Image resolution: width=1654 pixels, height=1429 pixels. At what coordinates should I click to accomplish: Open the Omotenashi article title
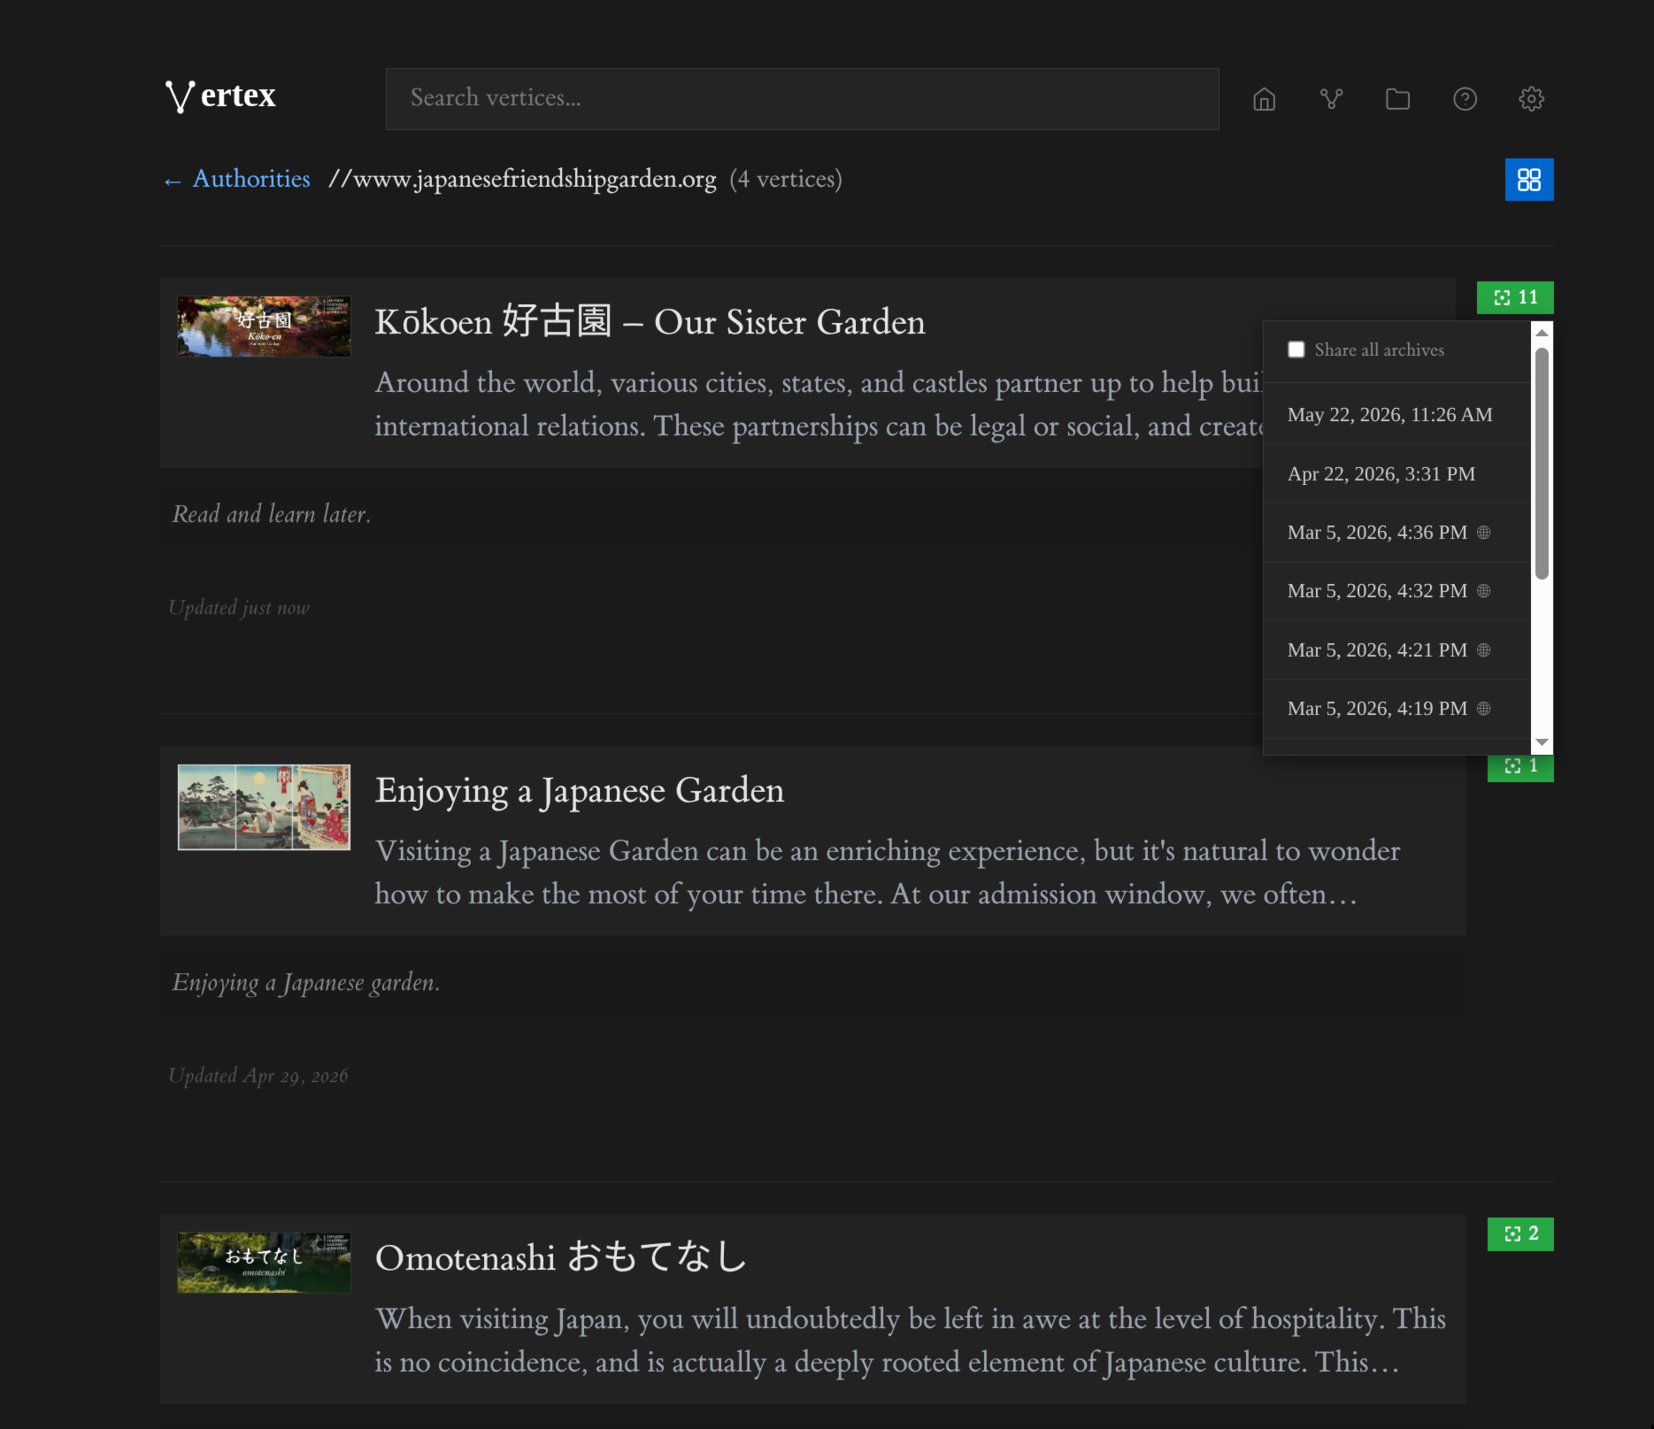(560, 1257)
